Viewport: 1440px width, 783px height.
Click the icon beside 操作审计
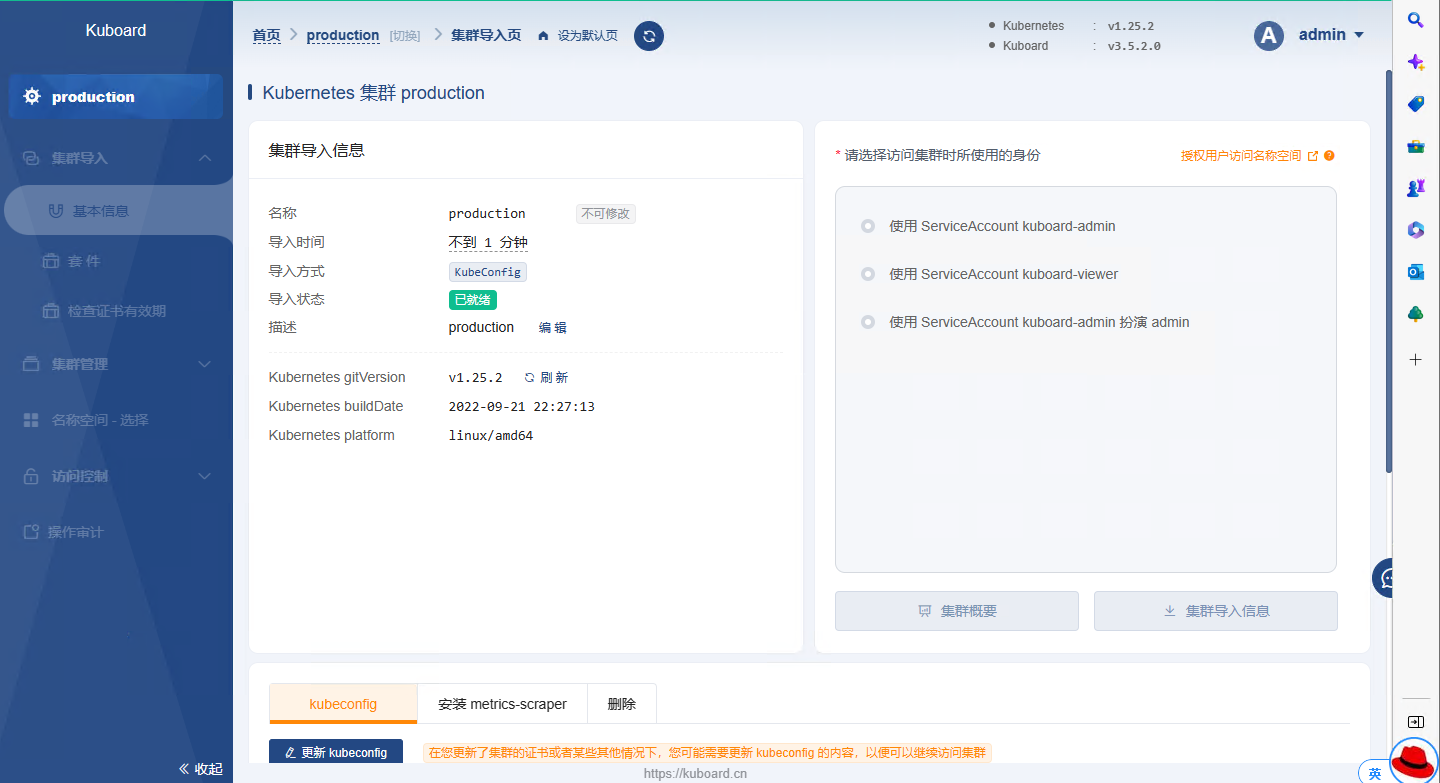tap(31, 532)
